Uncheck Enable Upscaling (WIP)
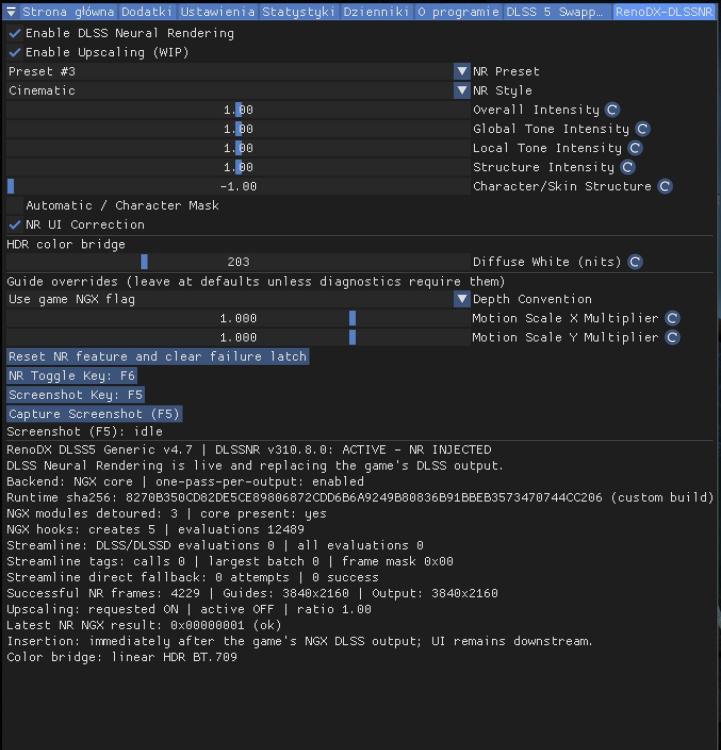The image size is (721, 750). pyautogui.click(x=15, y=53)
